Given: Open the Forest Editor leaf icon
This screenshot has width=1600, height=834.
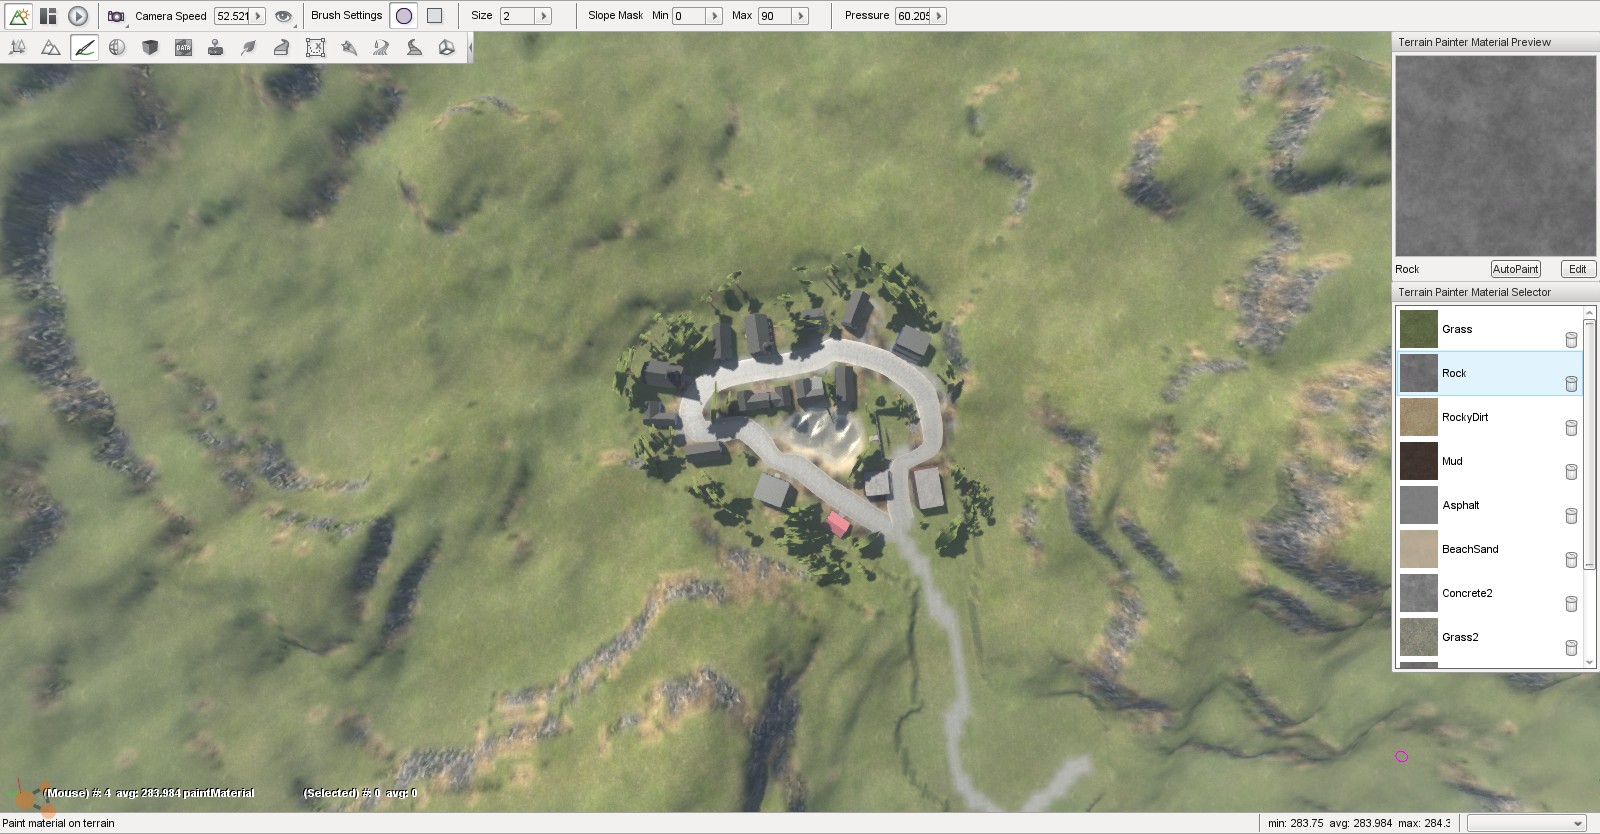Looking at the screenshot, I should click(x=248, y=47).
